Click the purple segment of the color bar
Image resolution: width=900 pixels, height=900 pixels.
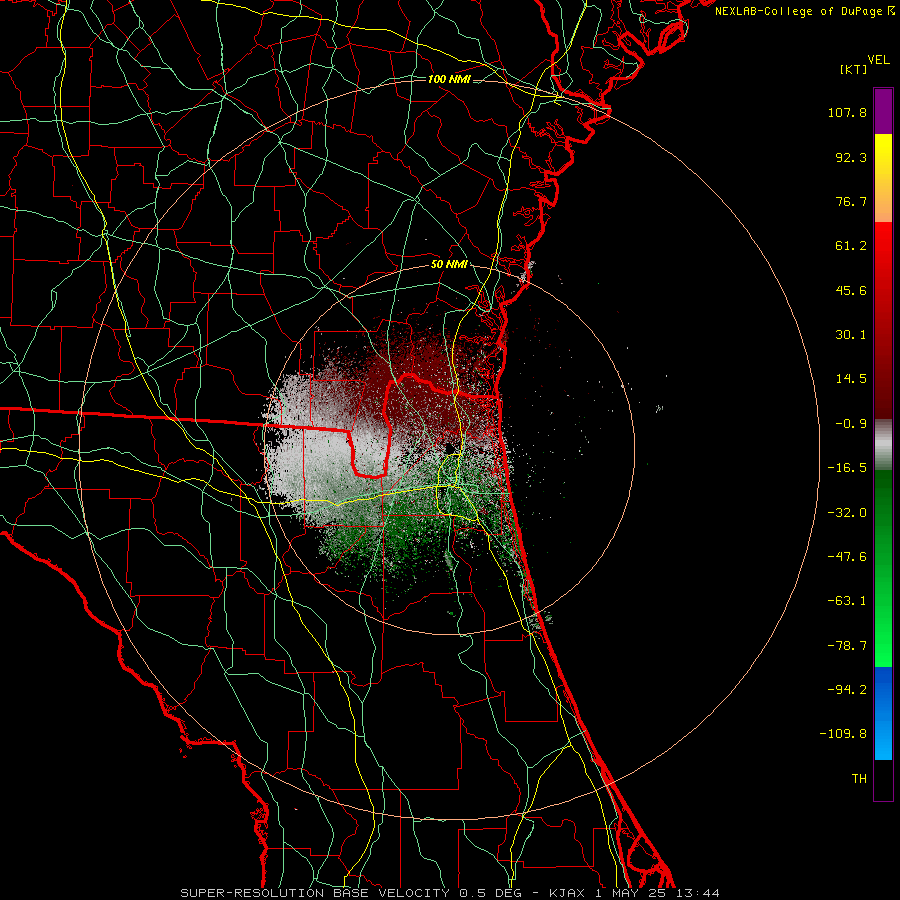[883, 111]
